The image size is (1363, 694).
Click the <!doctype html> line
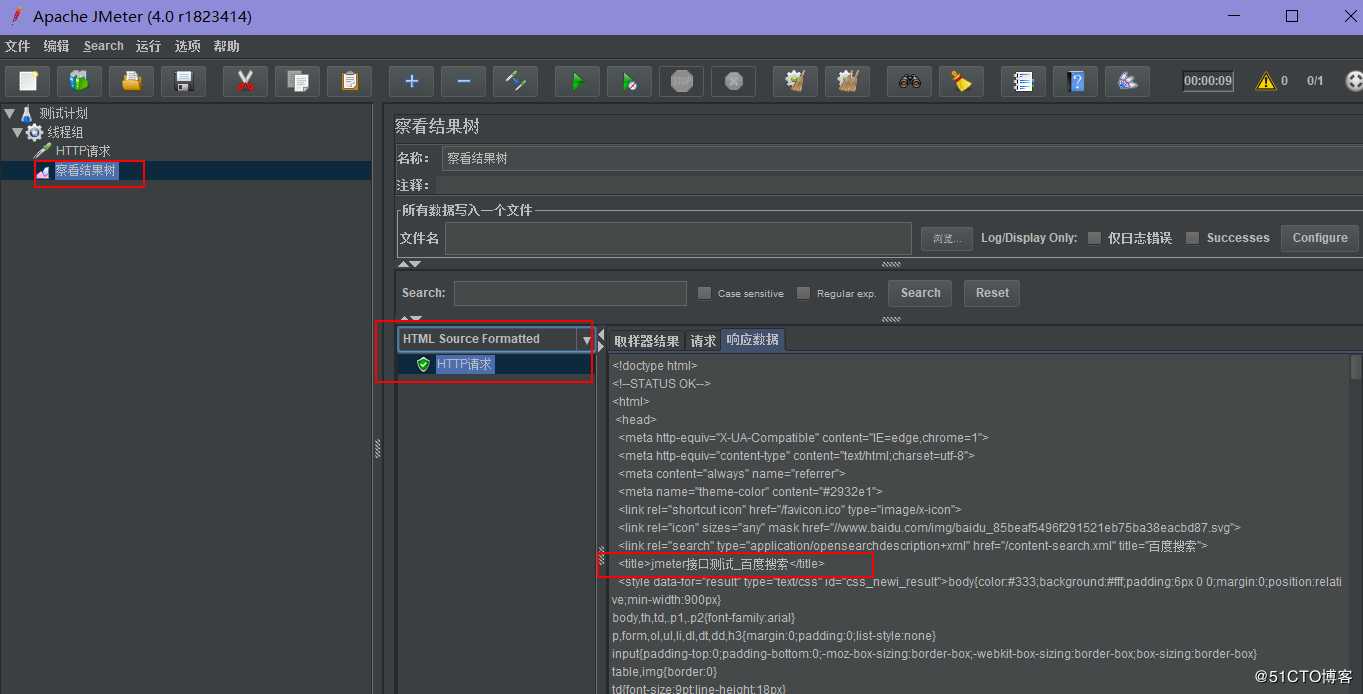(x=655, y=366)
